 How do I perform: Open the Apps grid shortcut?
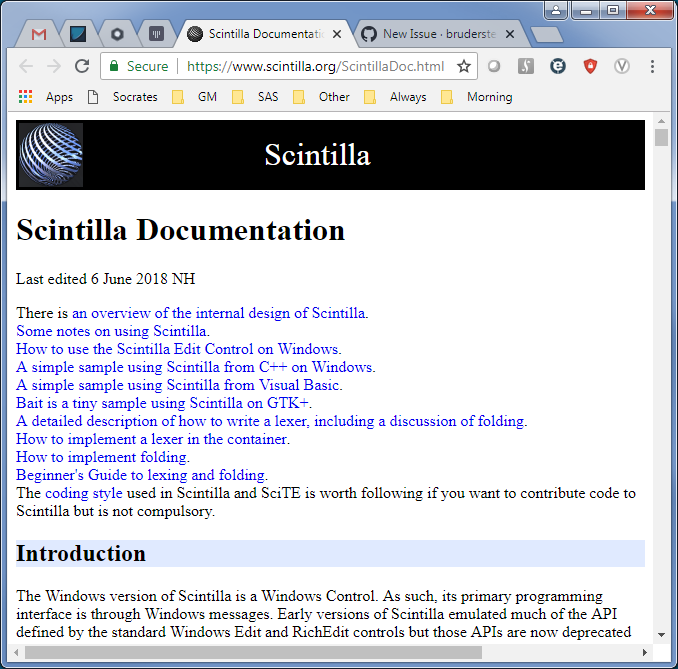(46, 97)
